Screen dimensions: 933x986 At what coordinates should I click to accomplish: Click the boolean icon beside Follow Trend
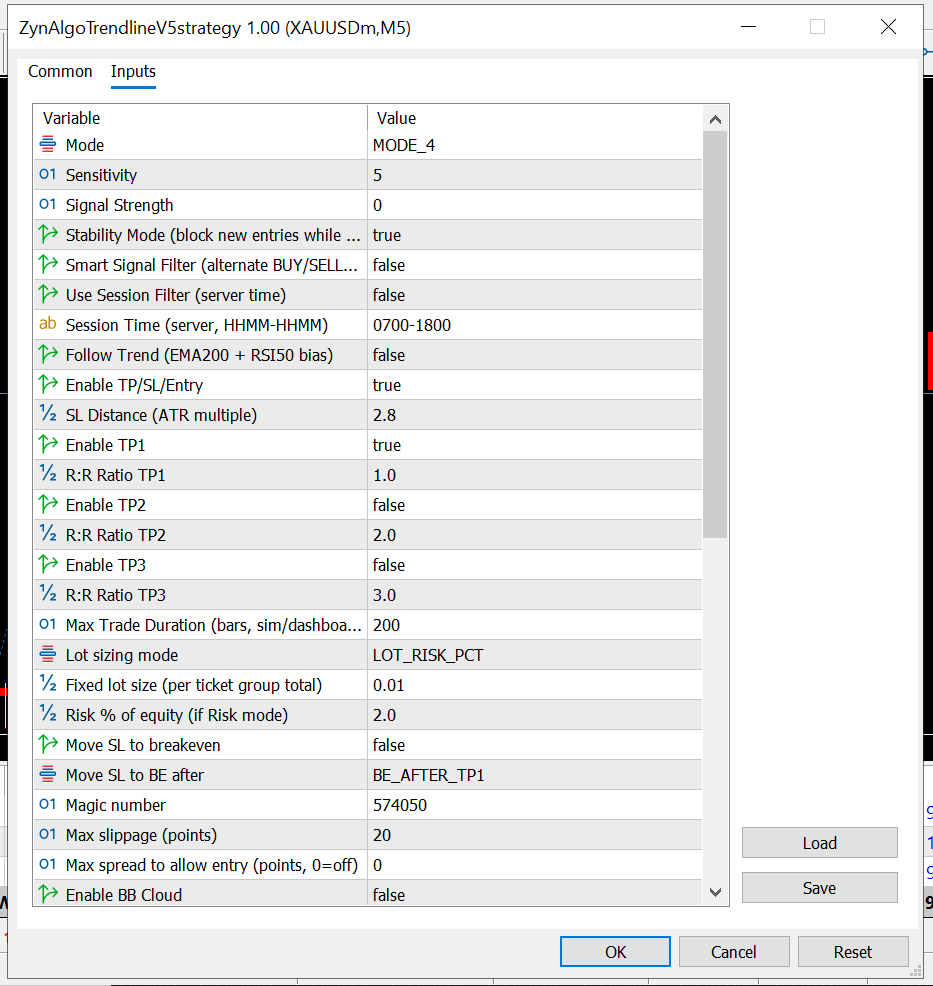coord(48,354)
